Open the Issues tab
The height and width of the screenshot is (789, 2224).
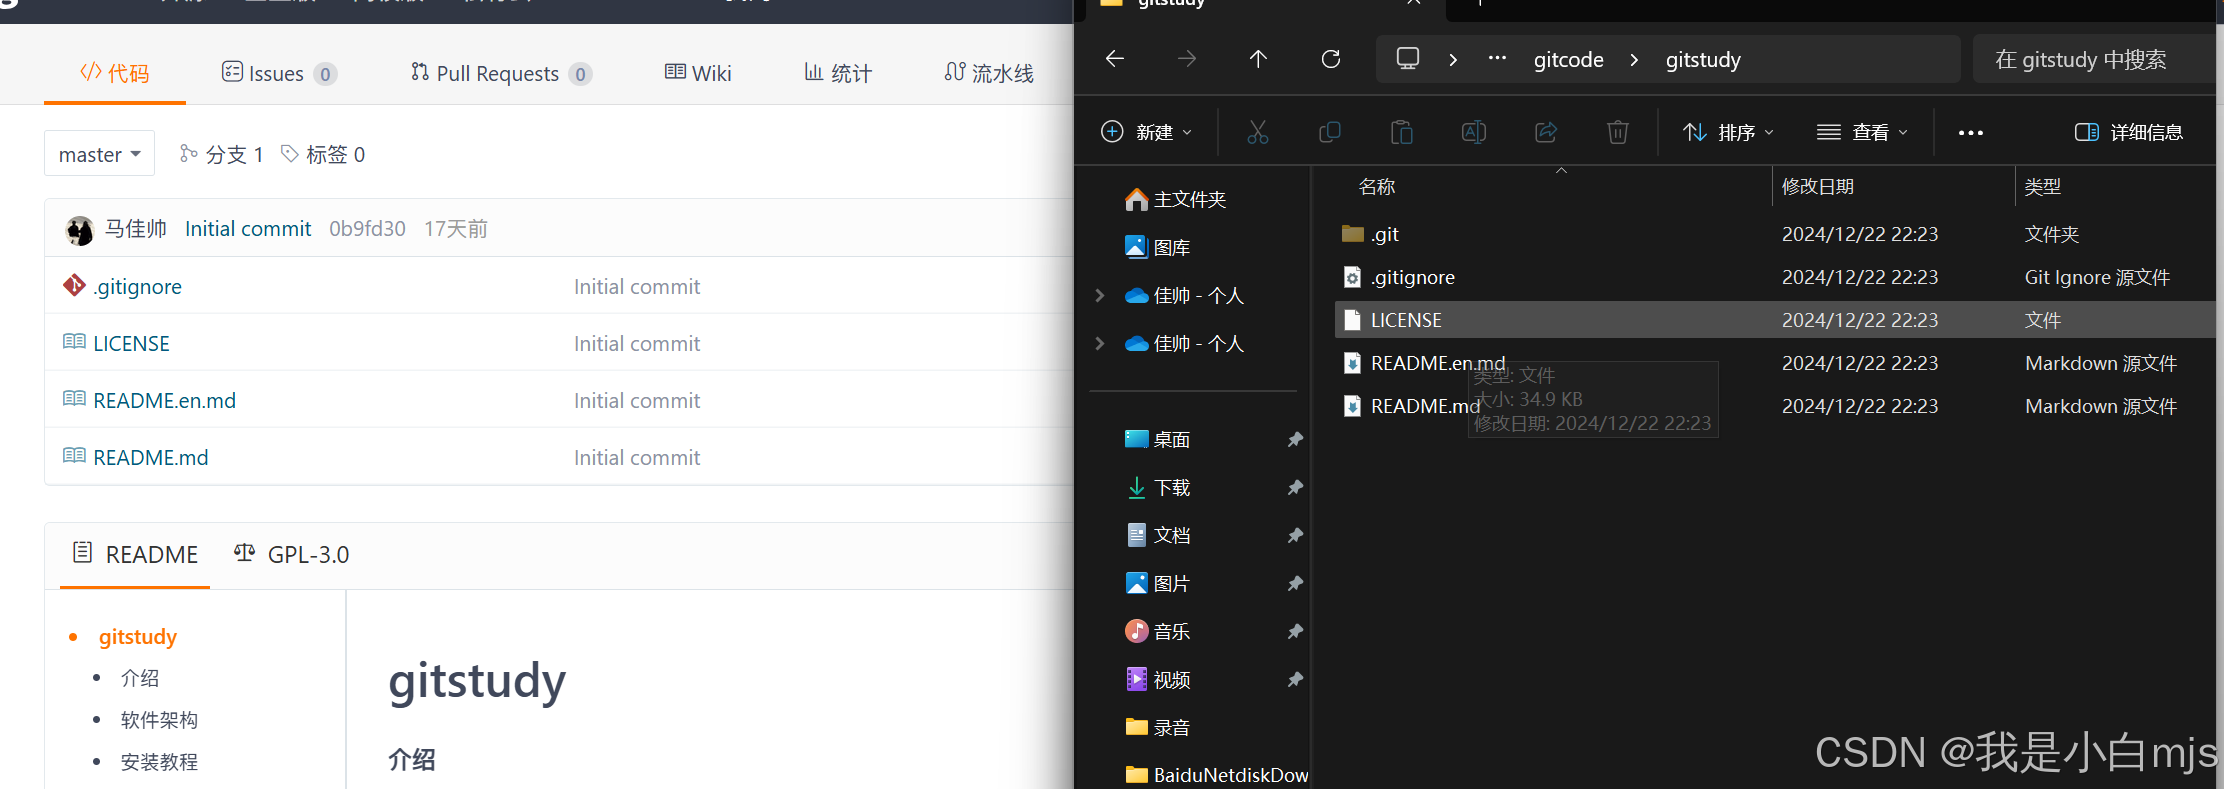point(279,73)
